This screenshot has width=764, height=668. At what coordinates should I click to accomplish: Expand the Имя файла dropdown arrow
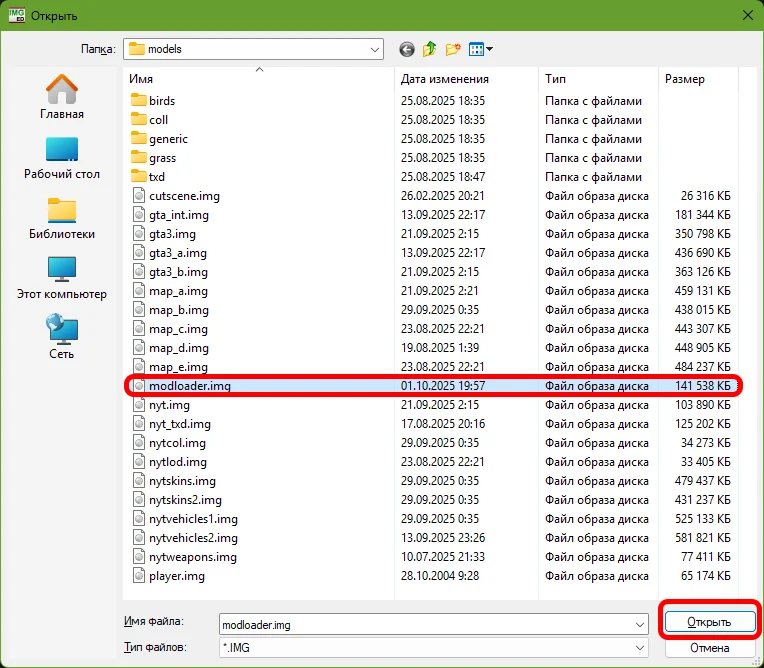(640, 623)
